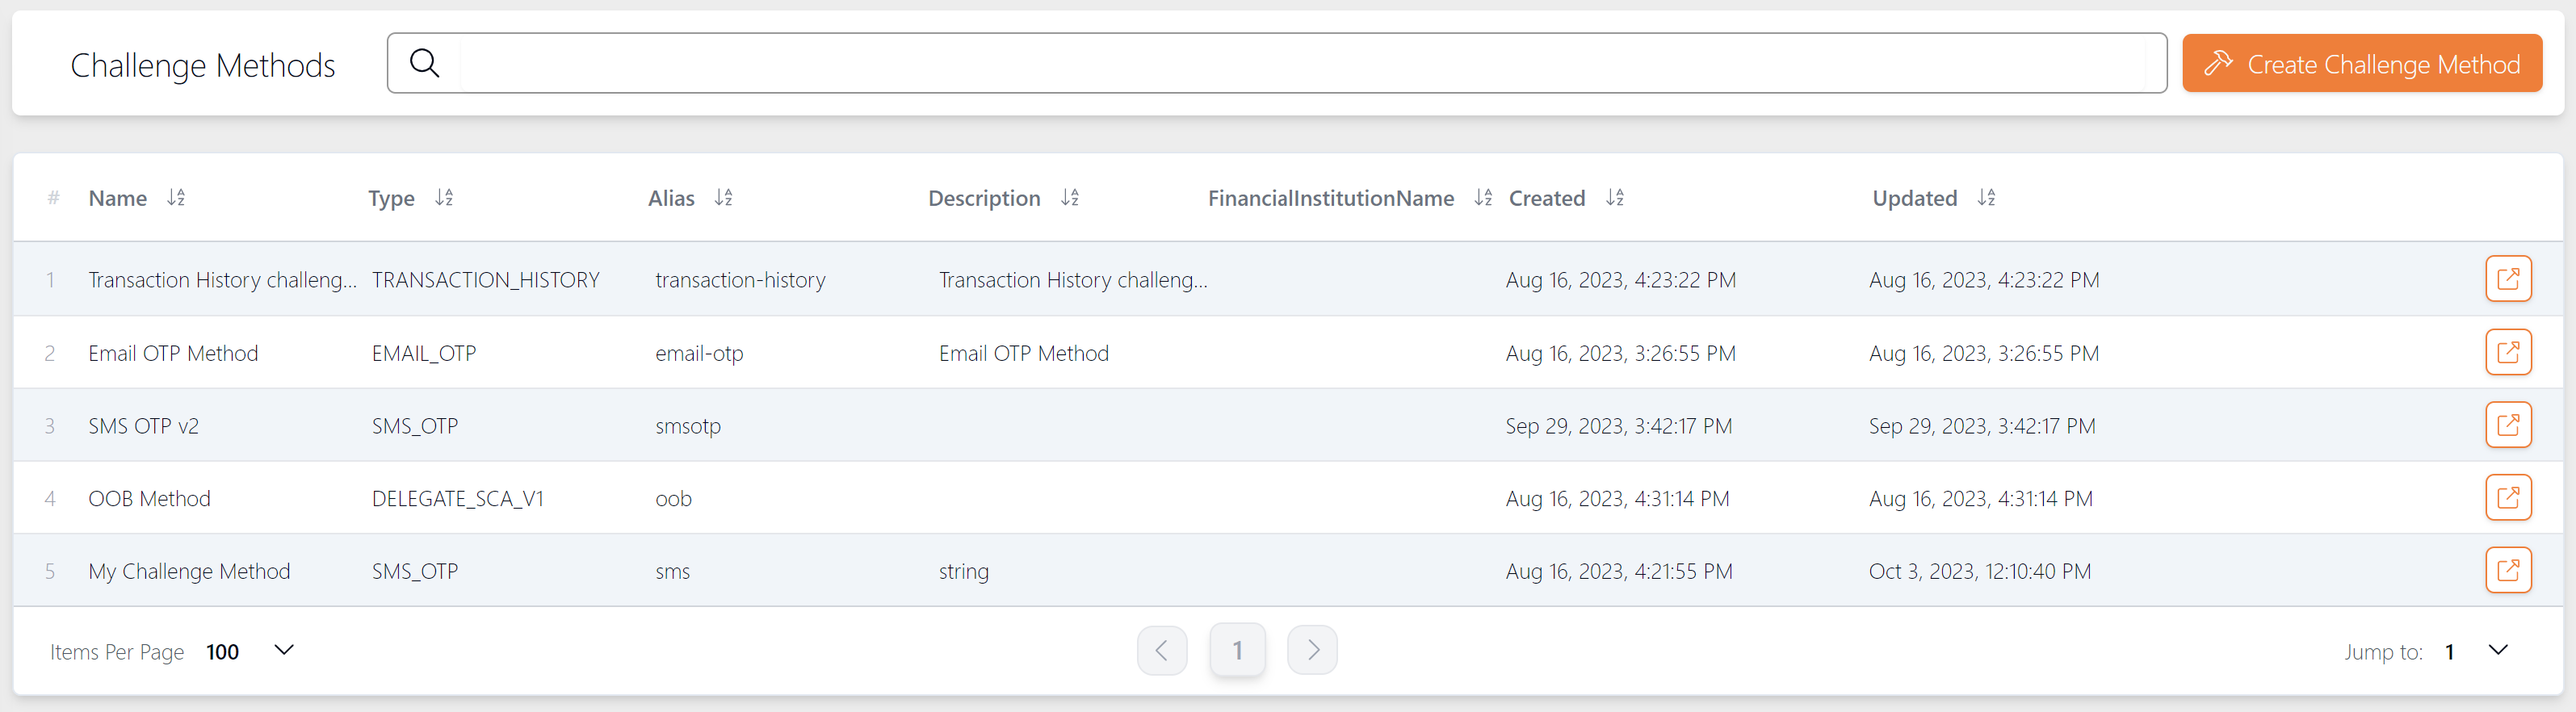The width and height of the screenshot is (2576, 712).
Task: Select the My Challenge Method name cell
Action: coord(189,571)
